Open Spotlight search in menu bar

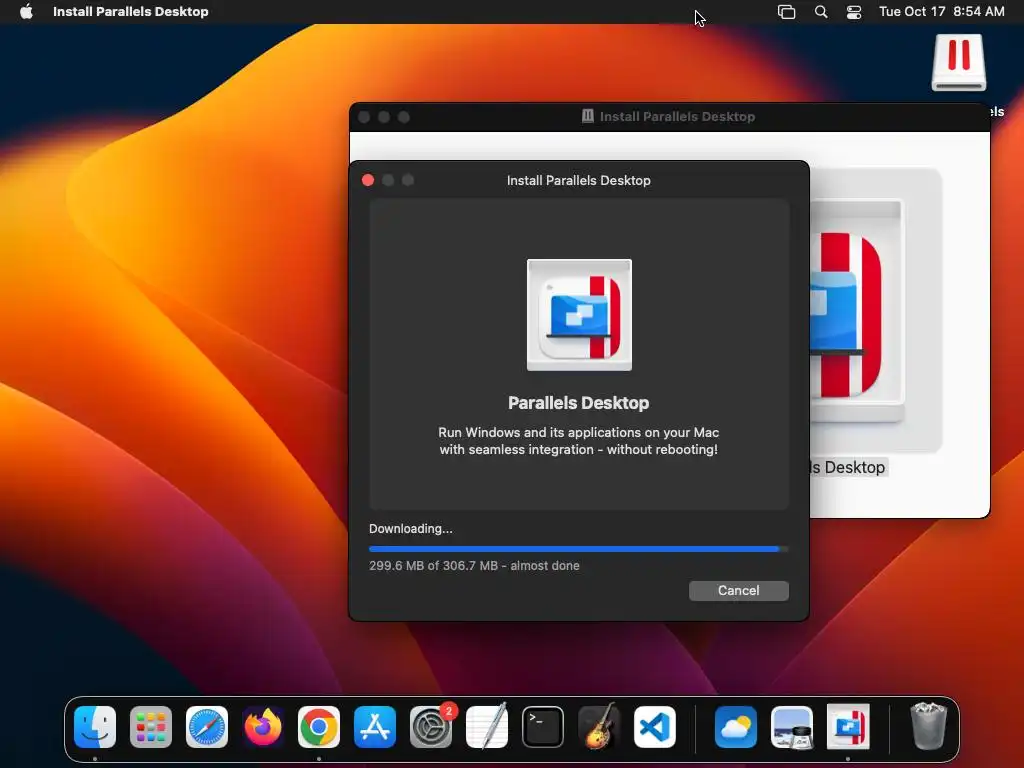[x=821, y=12]
